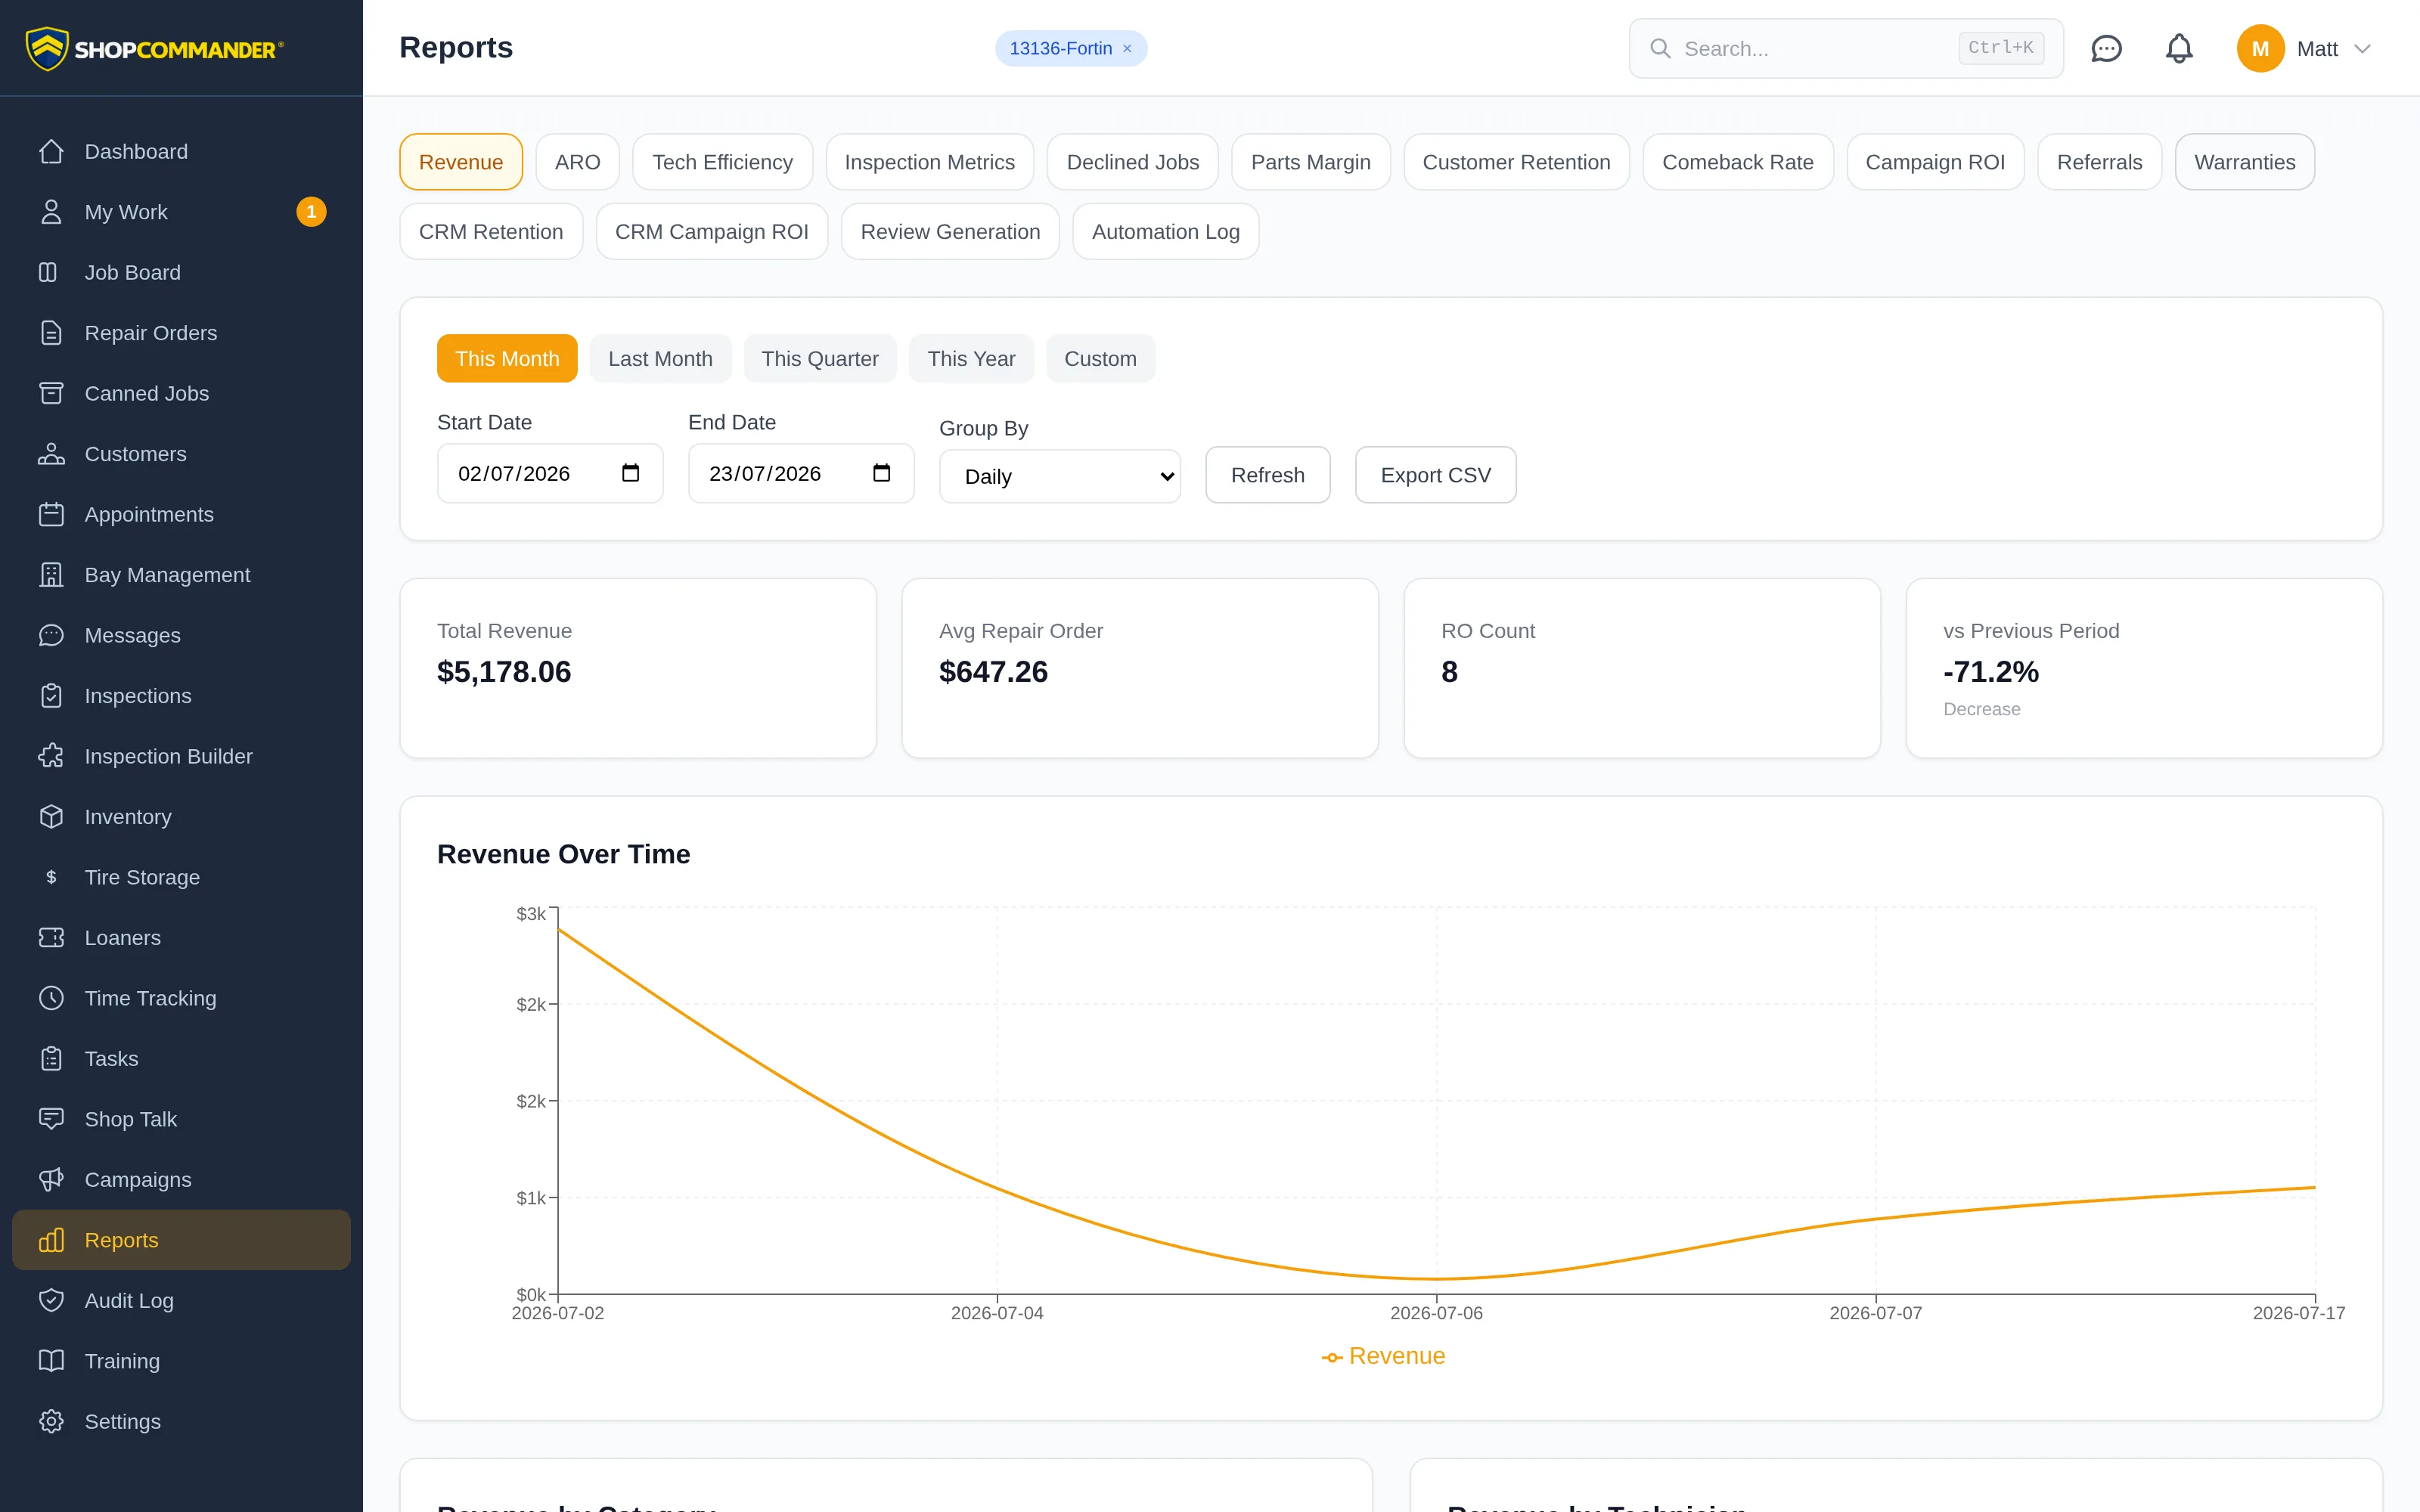2420x1512 pixels.
Task: Select the Declined Jobs tab
Action: click(x=1133, y=162)
